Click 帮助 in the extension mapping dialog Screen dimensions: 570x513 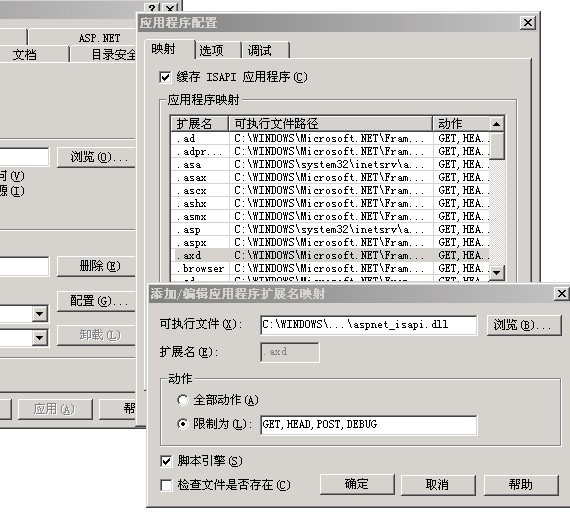[521, 484]
